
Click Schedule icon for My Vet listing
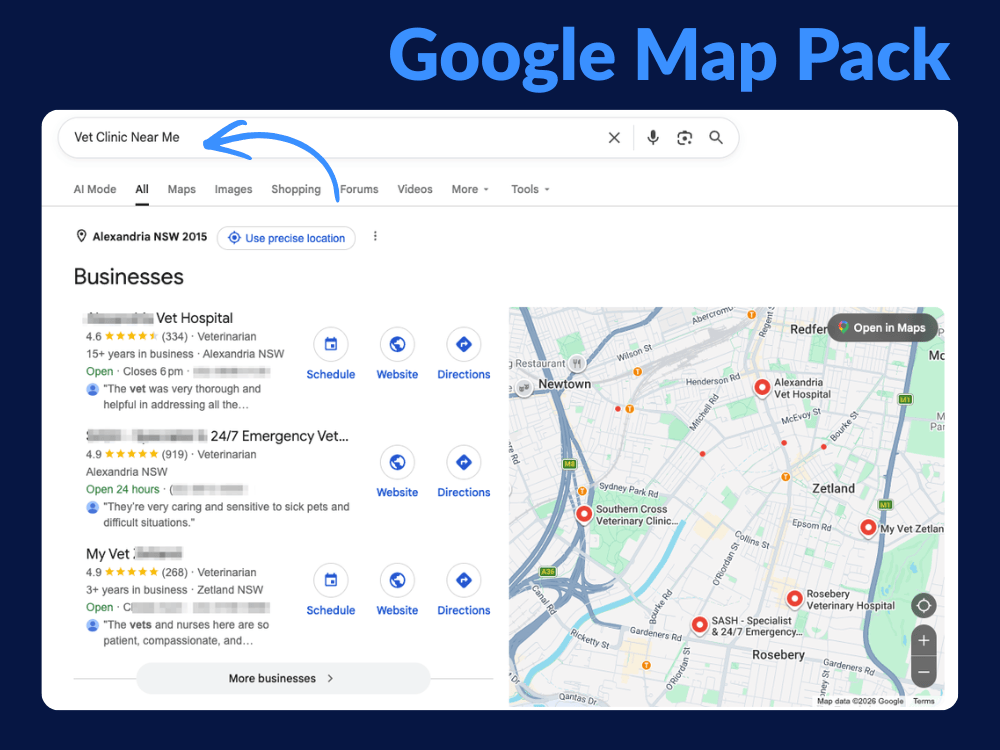tap(330, 580)
